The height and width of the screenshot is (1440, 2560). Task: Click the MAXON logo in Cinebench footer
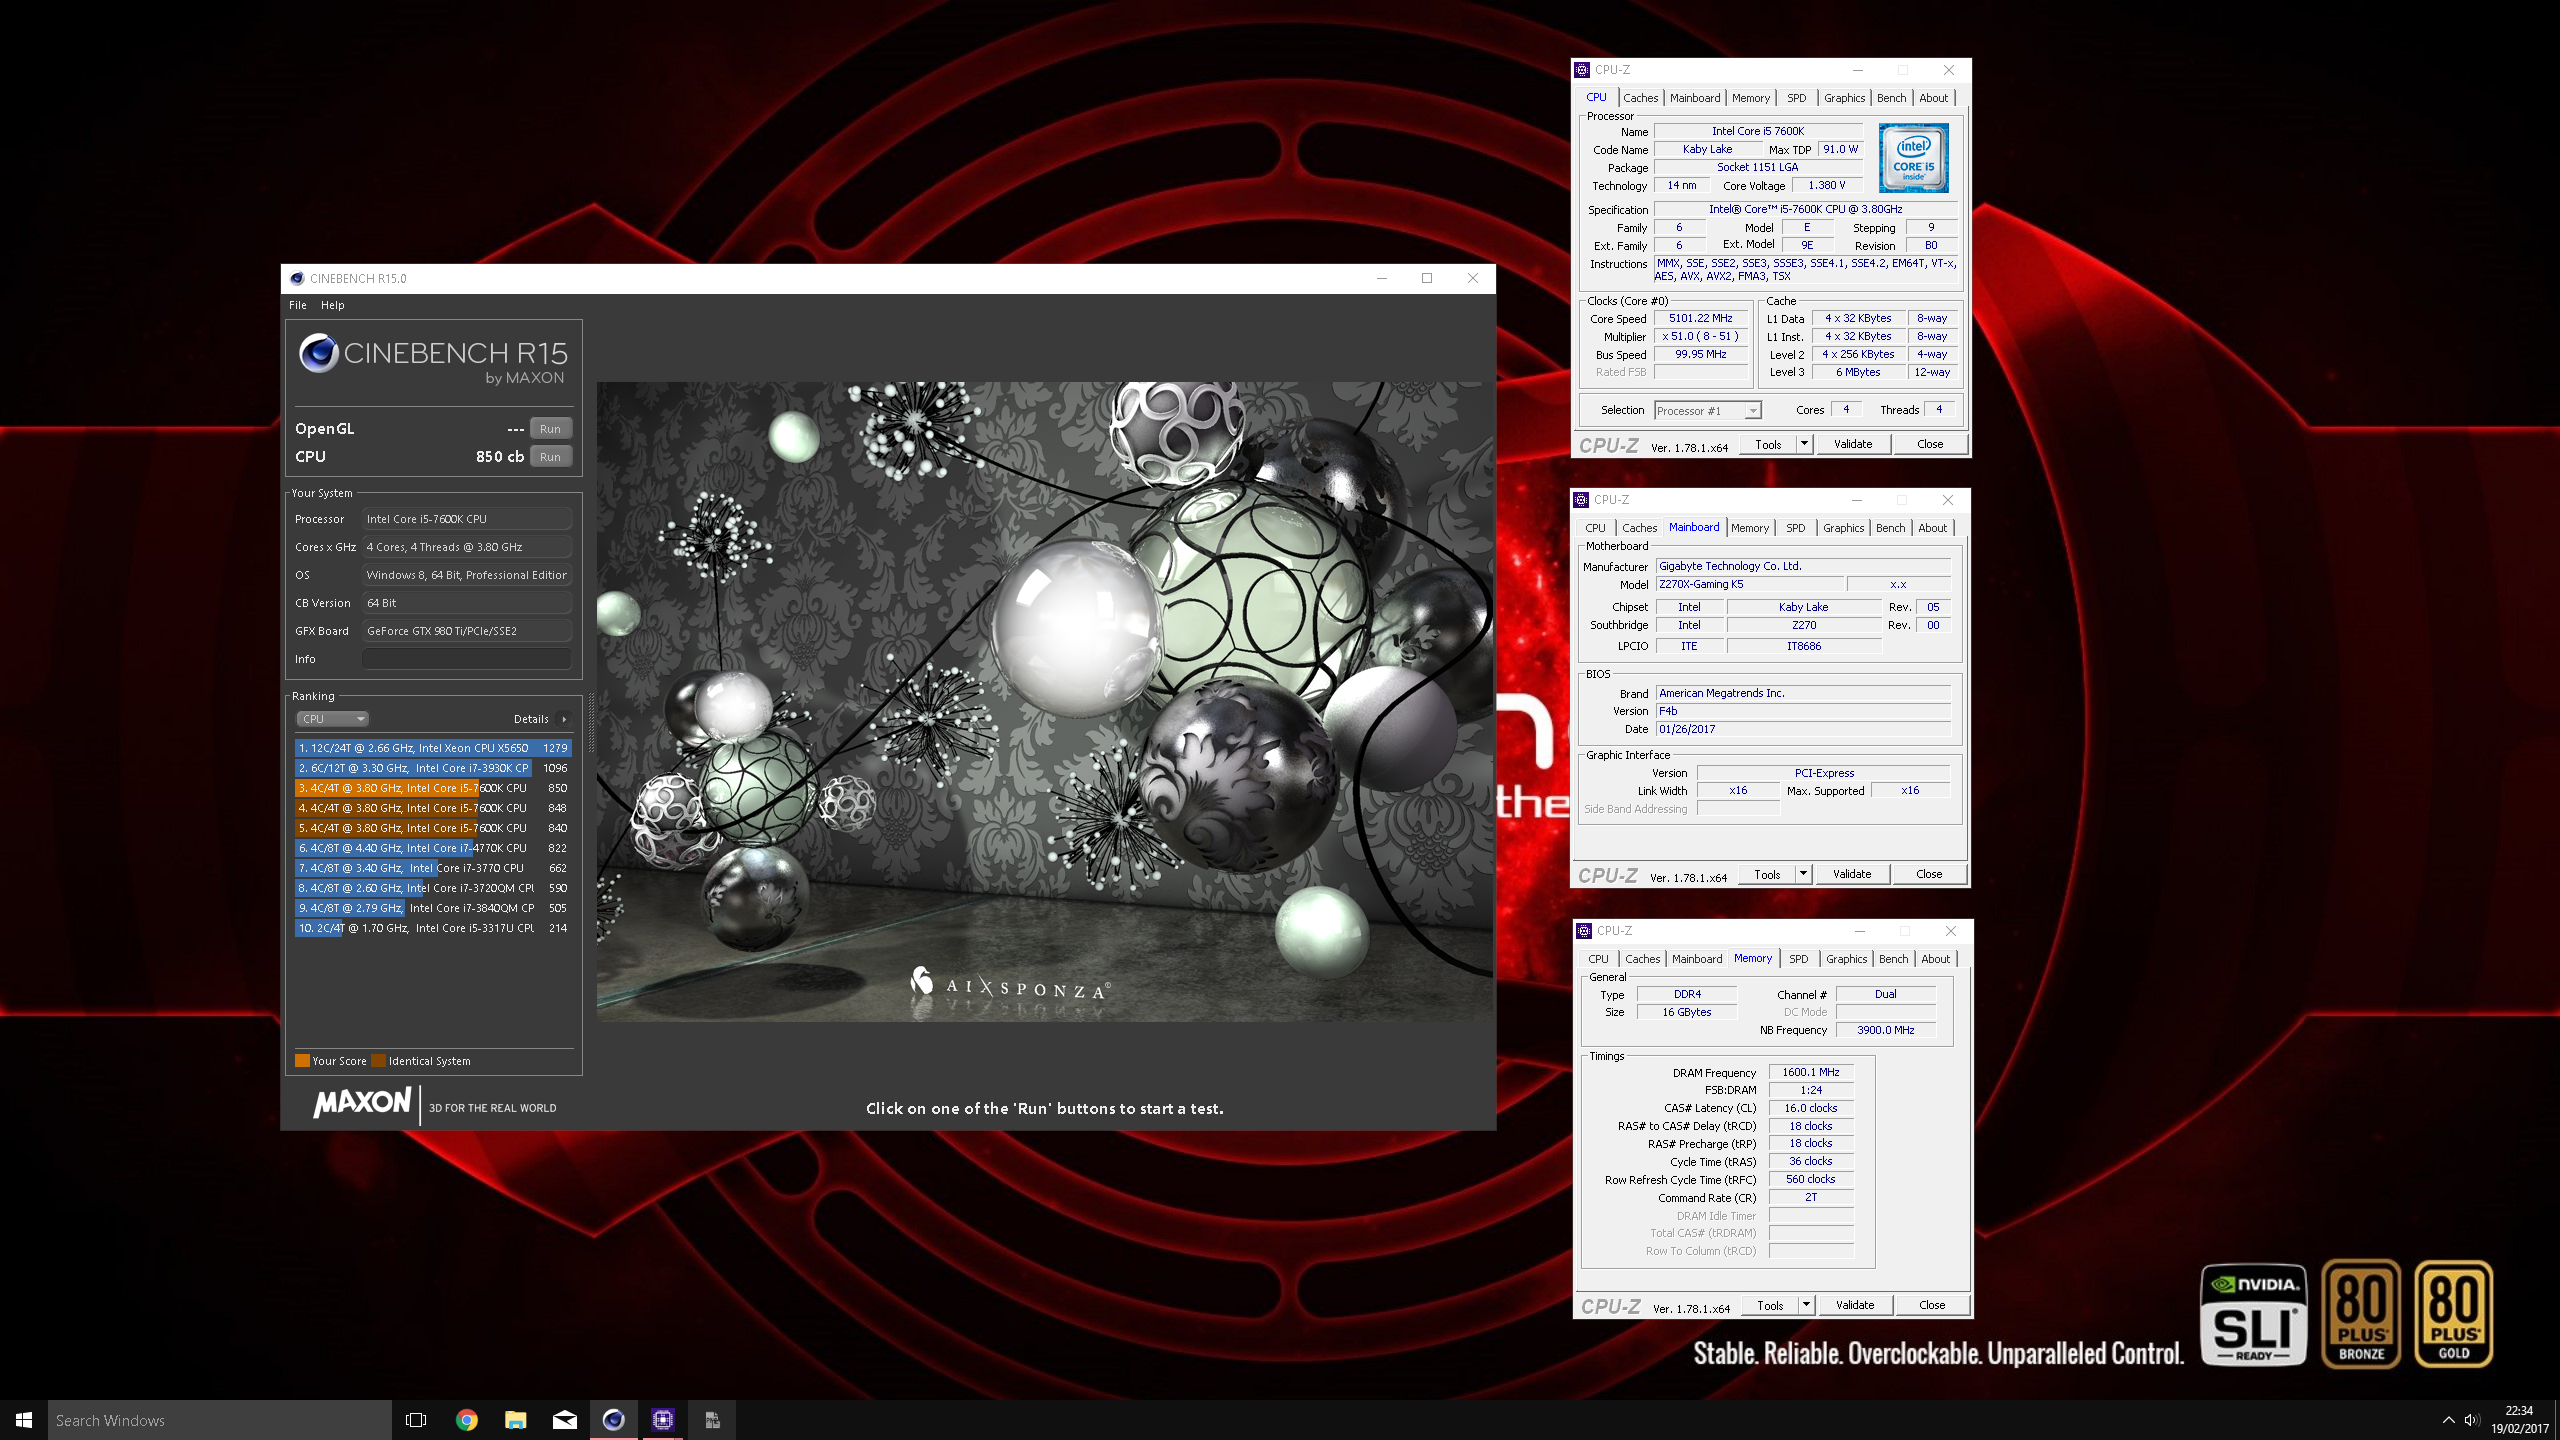[x=362, y=1103]
